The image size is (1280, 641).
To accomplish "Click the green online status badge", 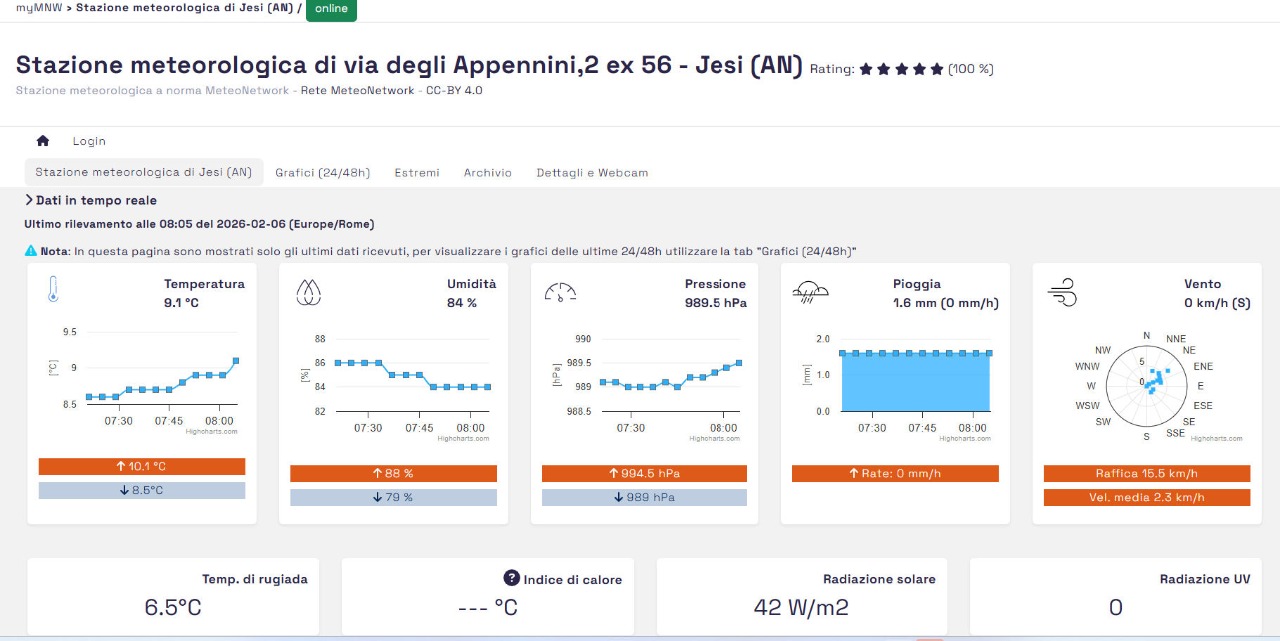I will coord(331,9).
